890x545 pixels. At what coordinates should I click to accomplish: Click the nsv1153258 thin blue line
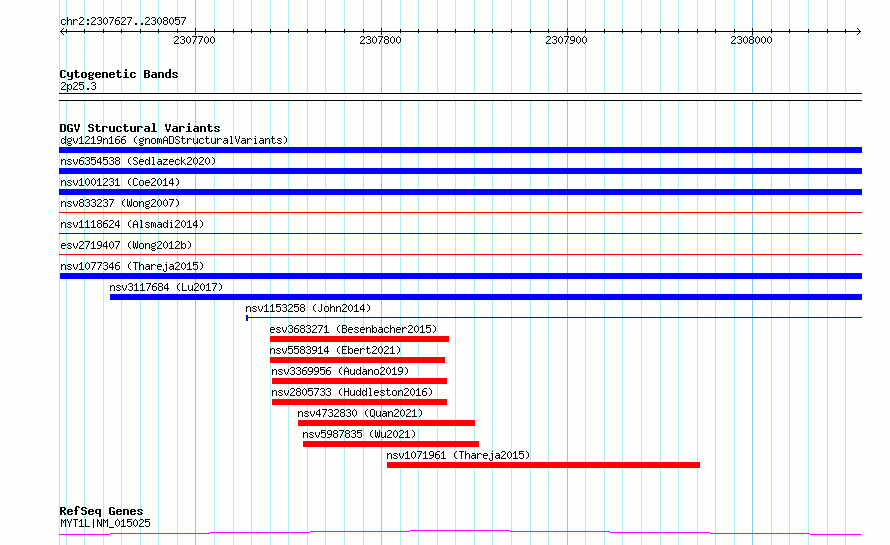click(x=554, y=318)
